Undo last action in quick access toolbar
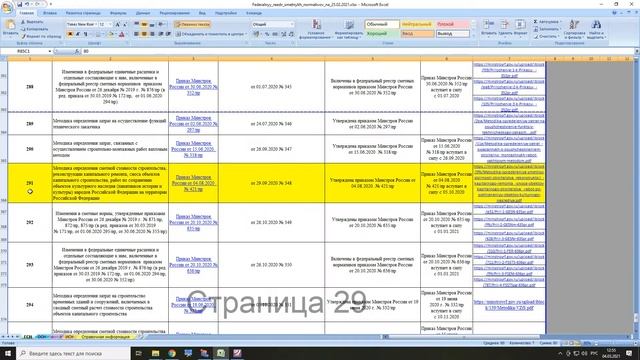The image size is (640, 360). (x=27, y=4)
